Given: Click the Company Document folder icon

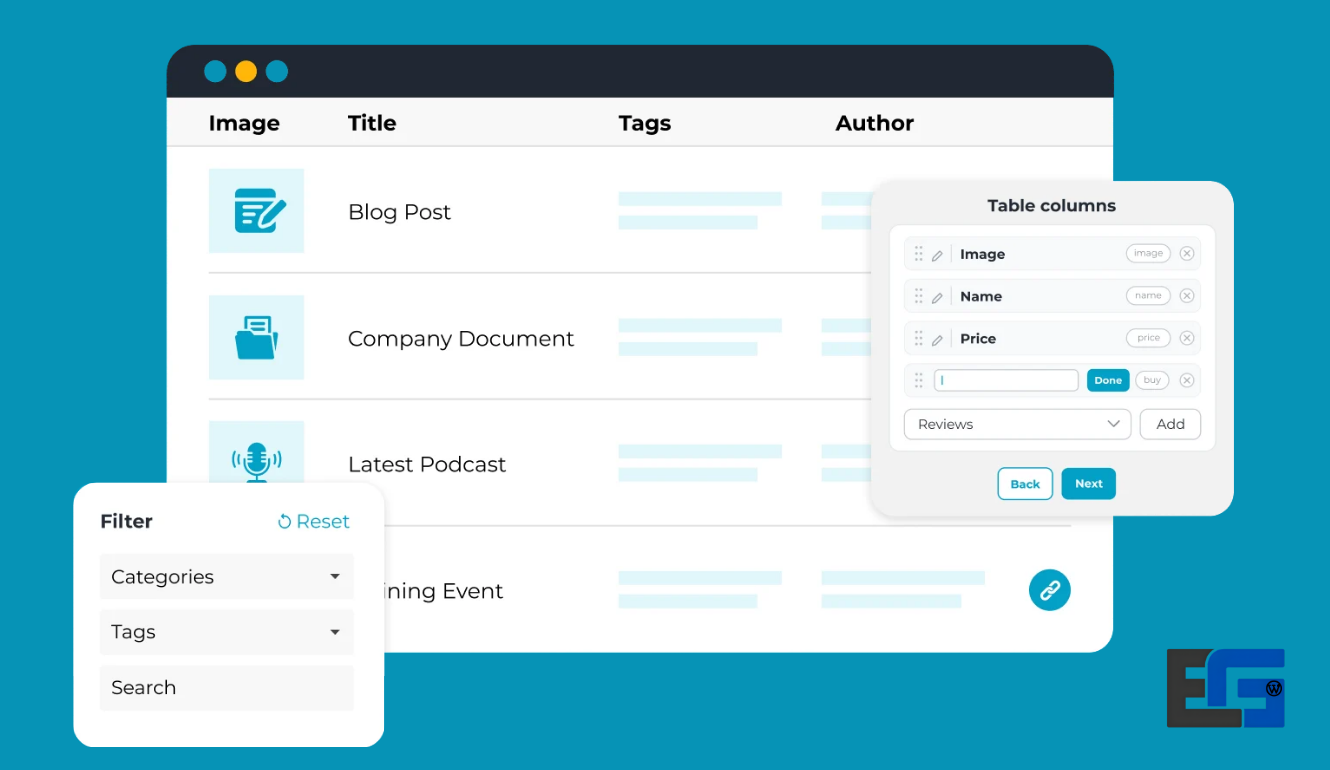Looking at the screenshot, I should (x=256, y=337).
